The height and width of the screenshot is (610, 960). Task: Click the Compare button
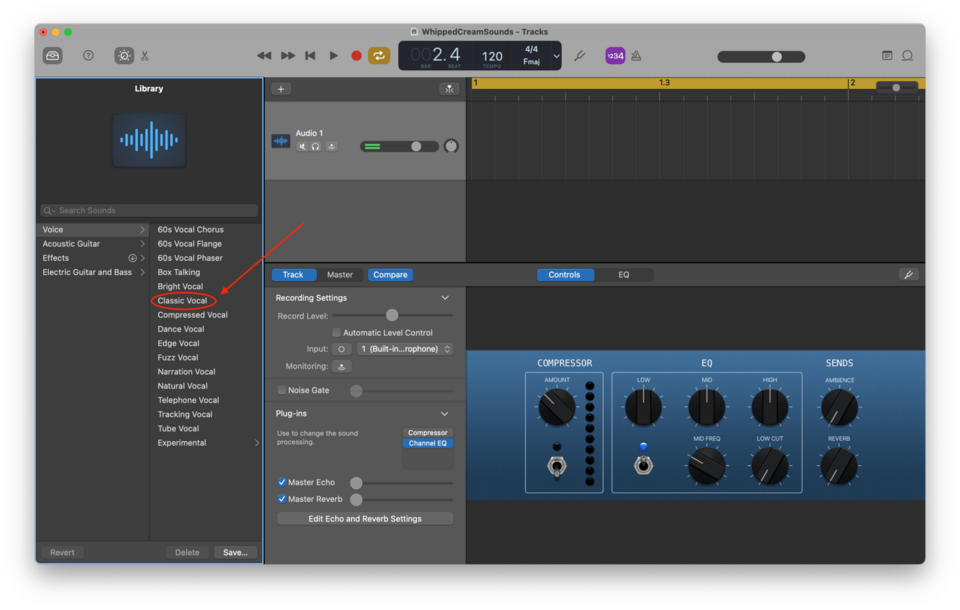tap(390, 275)
